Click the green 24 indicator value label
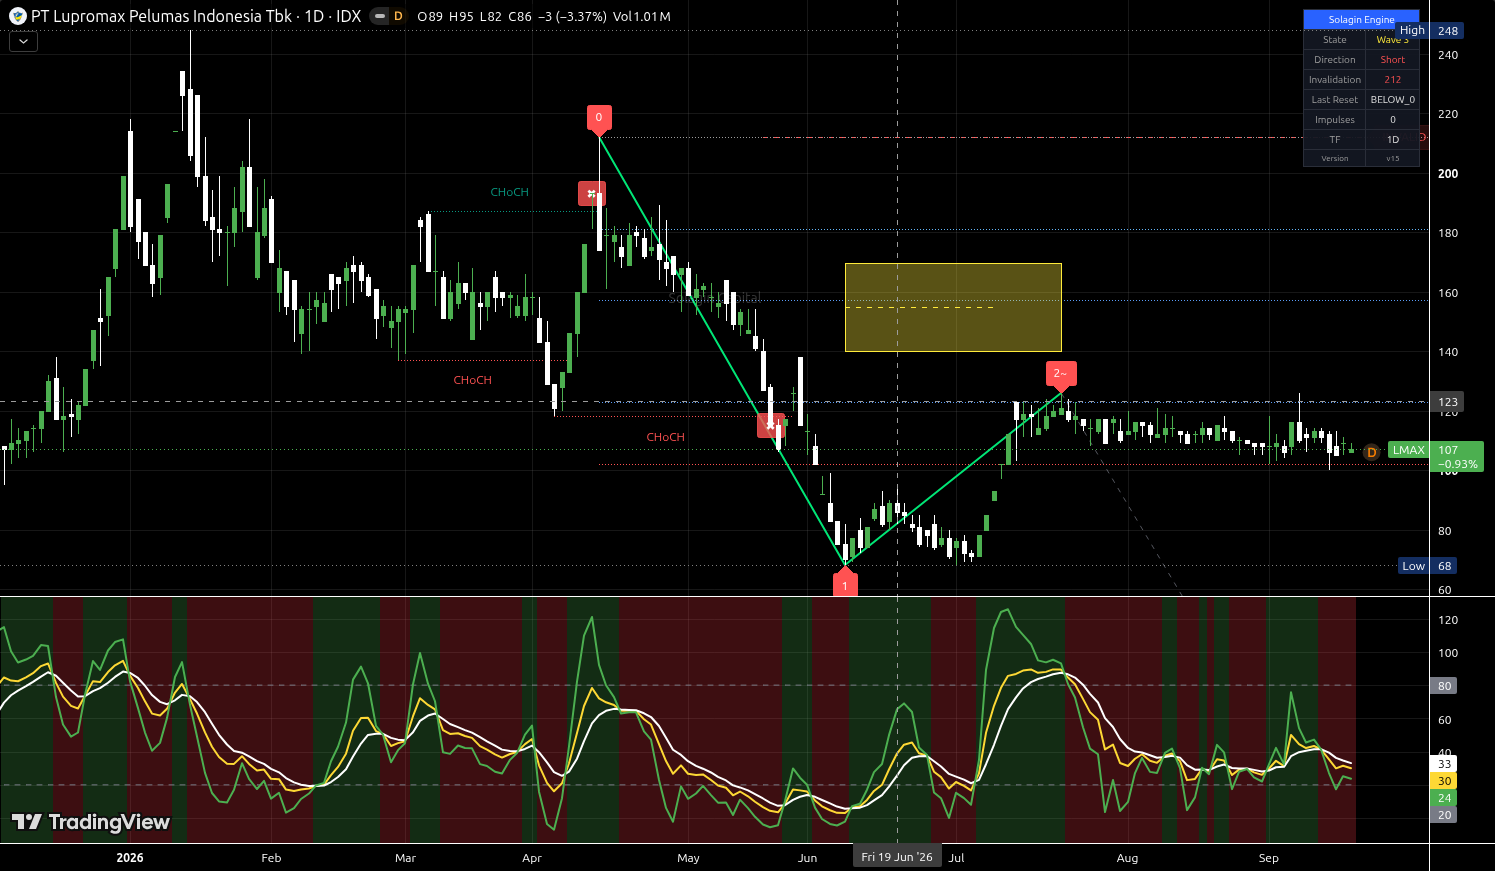This screenshot has width=1495, height=871. click(1444, 798)
